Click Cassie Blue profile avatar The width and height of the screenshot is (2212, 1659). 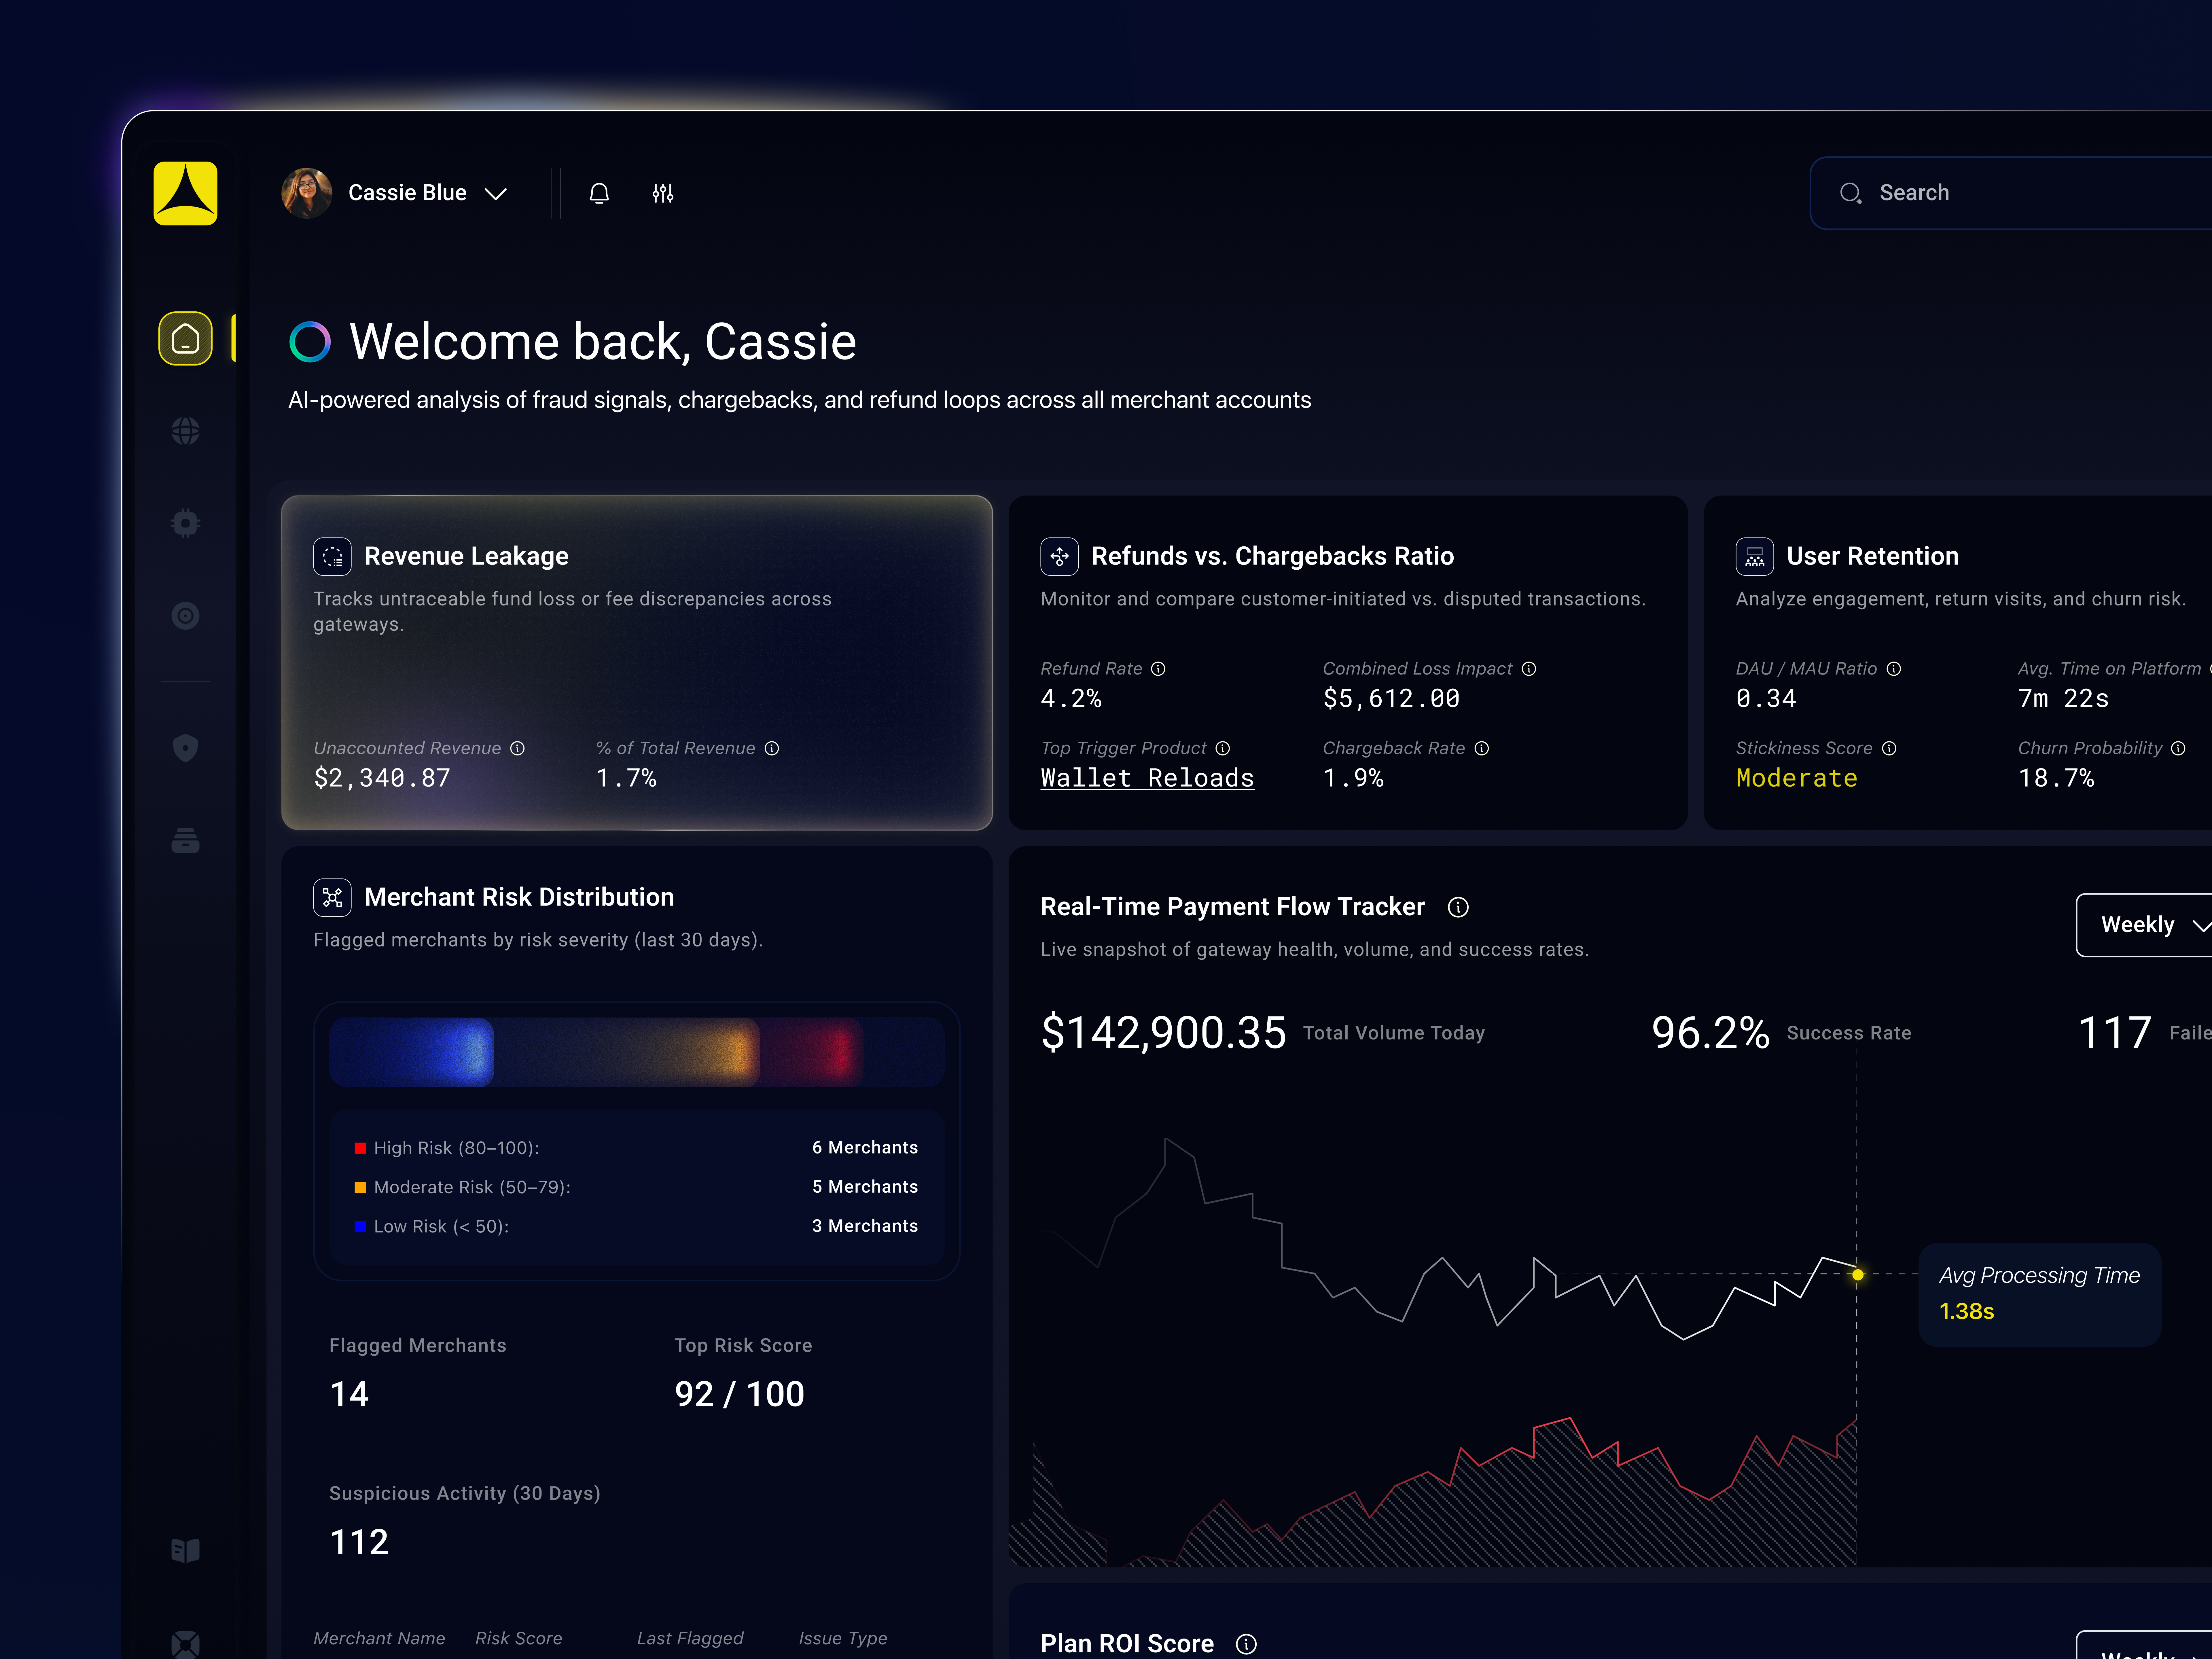[307, 193]
